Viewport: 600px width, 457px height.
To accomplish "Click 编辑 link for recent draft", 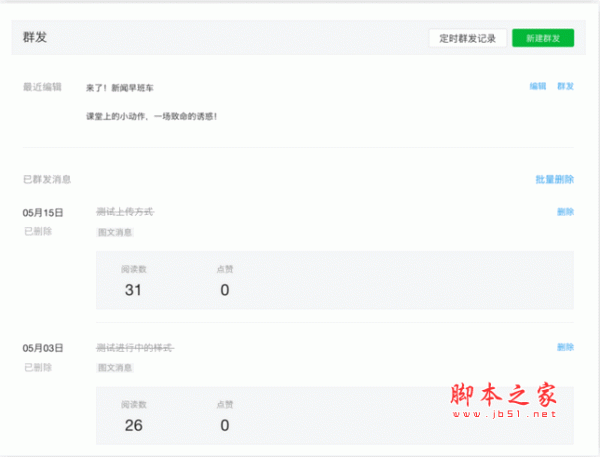I will coord(538,86).
